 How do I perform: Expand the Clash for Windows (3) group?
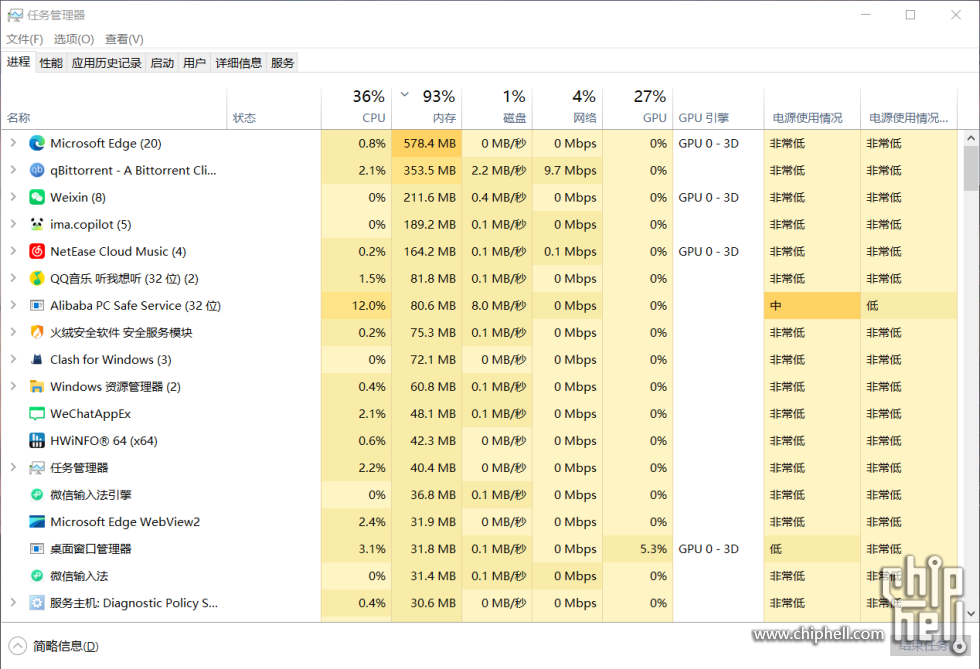(x=13, y=359)
